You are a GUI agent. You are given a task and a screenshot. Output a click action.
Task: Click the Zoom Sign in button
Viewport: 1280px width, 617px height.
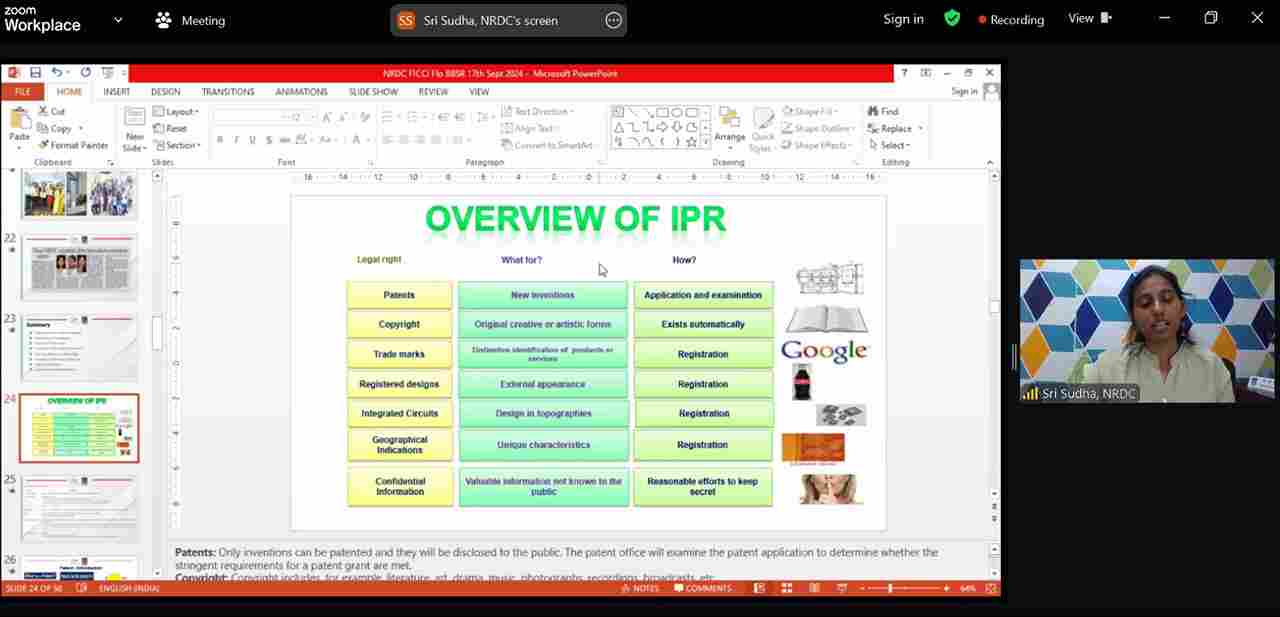tap(903, 19)
